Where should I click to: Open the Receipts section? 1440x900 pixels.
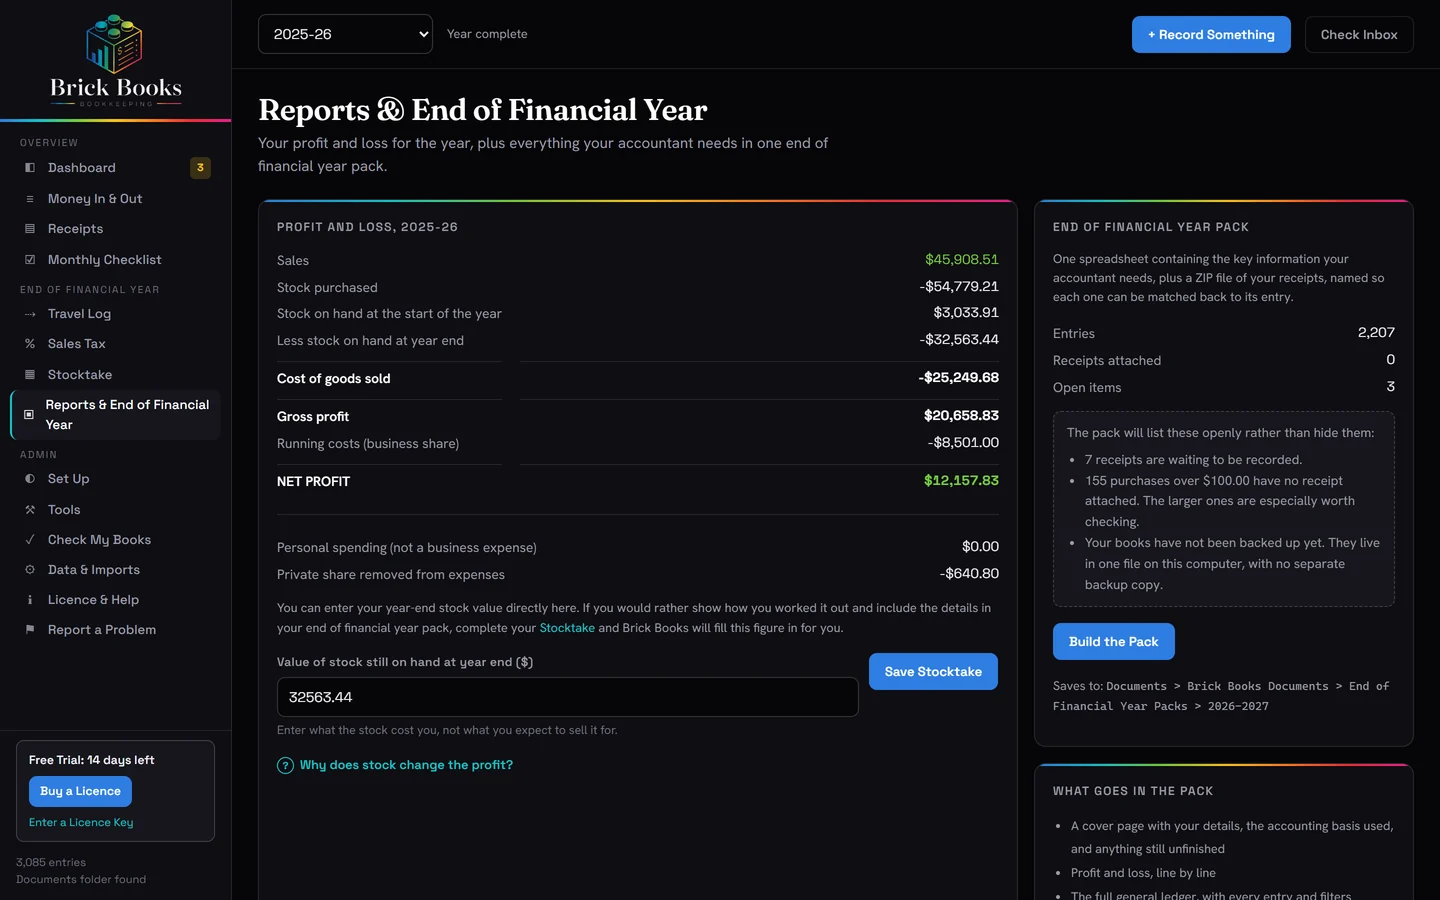point(115,229)
